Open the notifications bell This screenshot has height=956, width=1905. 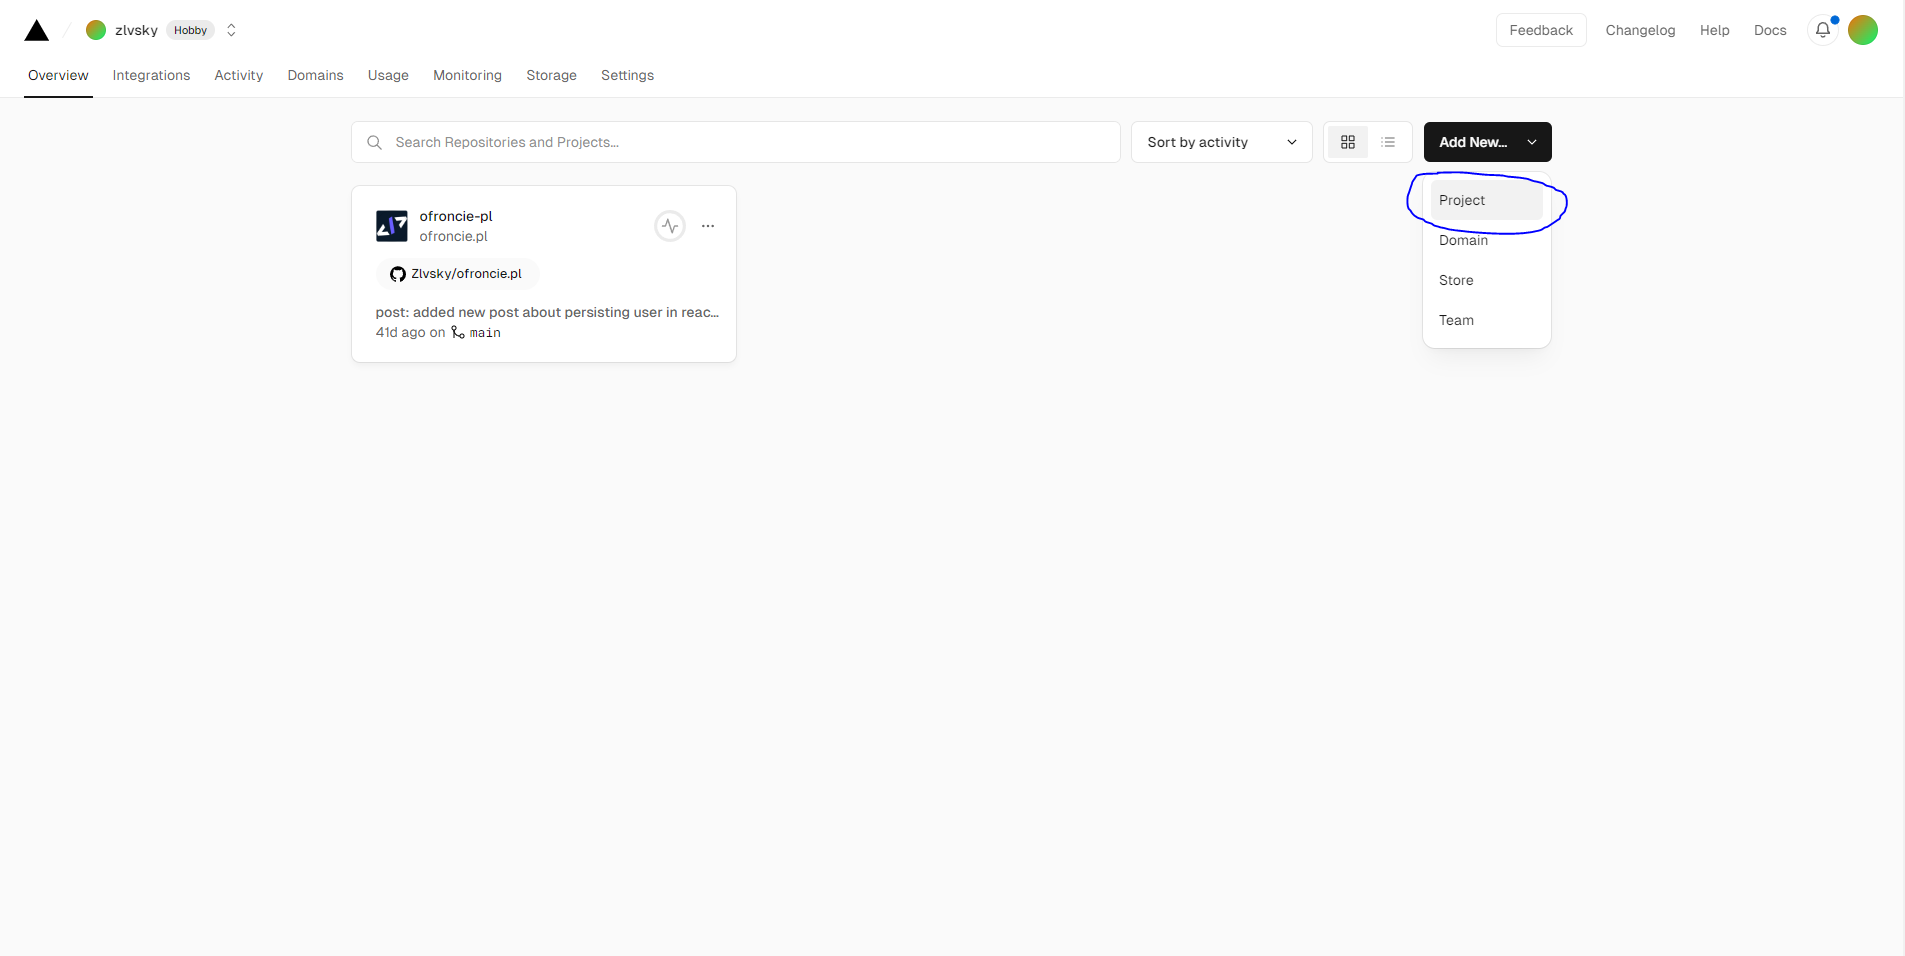coord(1823,30)
